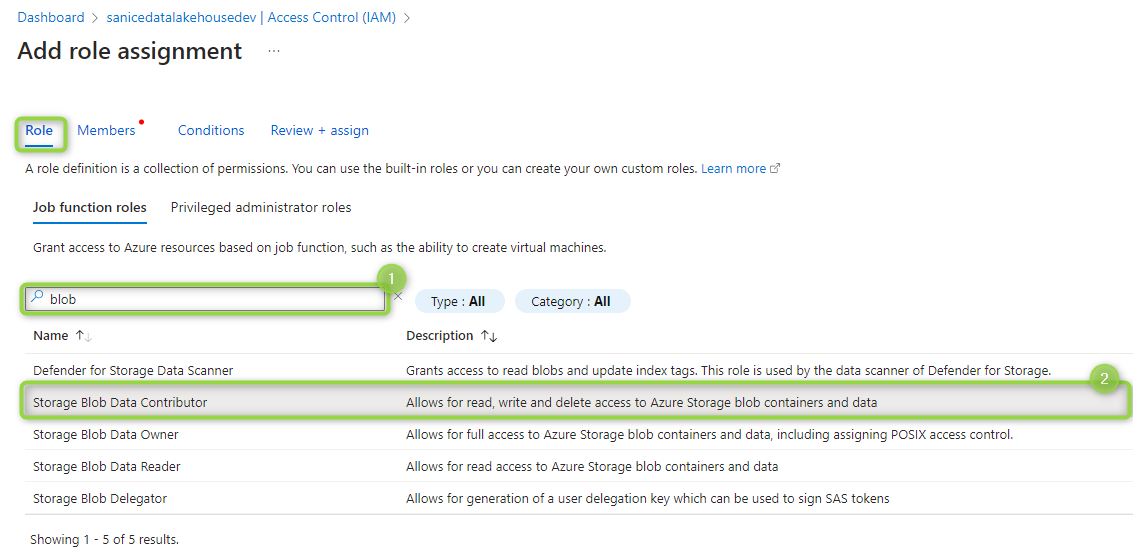Screen dimensions: 1133x558
Task: Sort roles by the Description column arrows
Action: click(x=490, y=336)
